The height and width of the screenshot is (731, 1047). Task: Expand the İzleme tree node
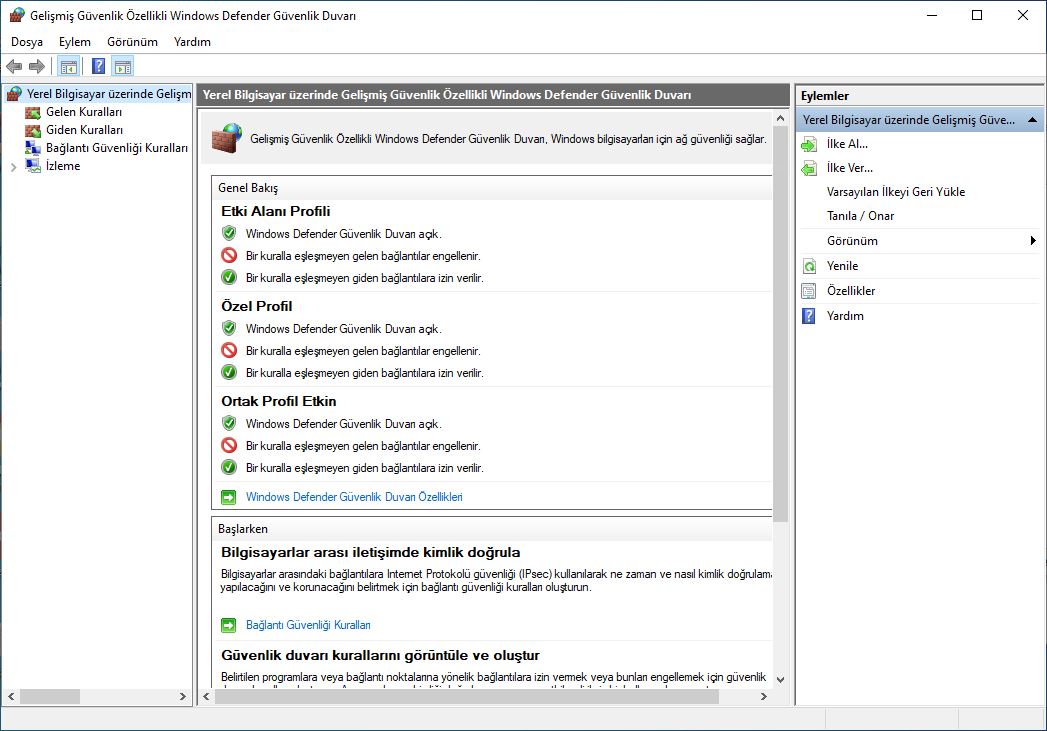(x=13, y=167)
